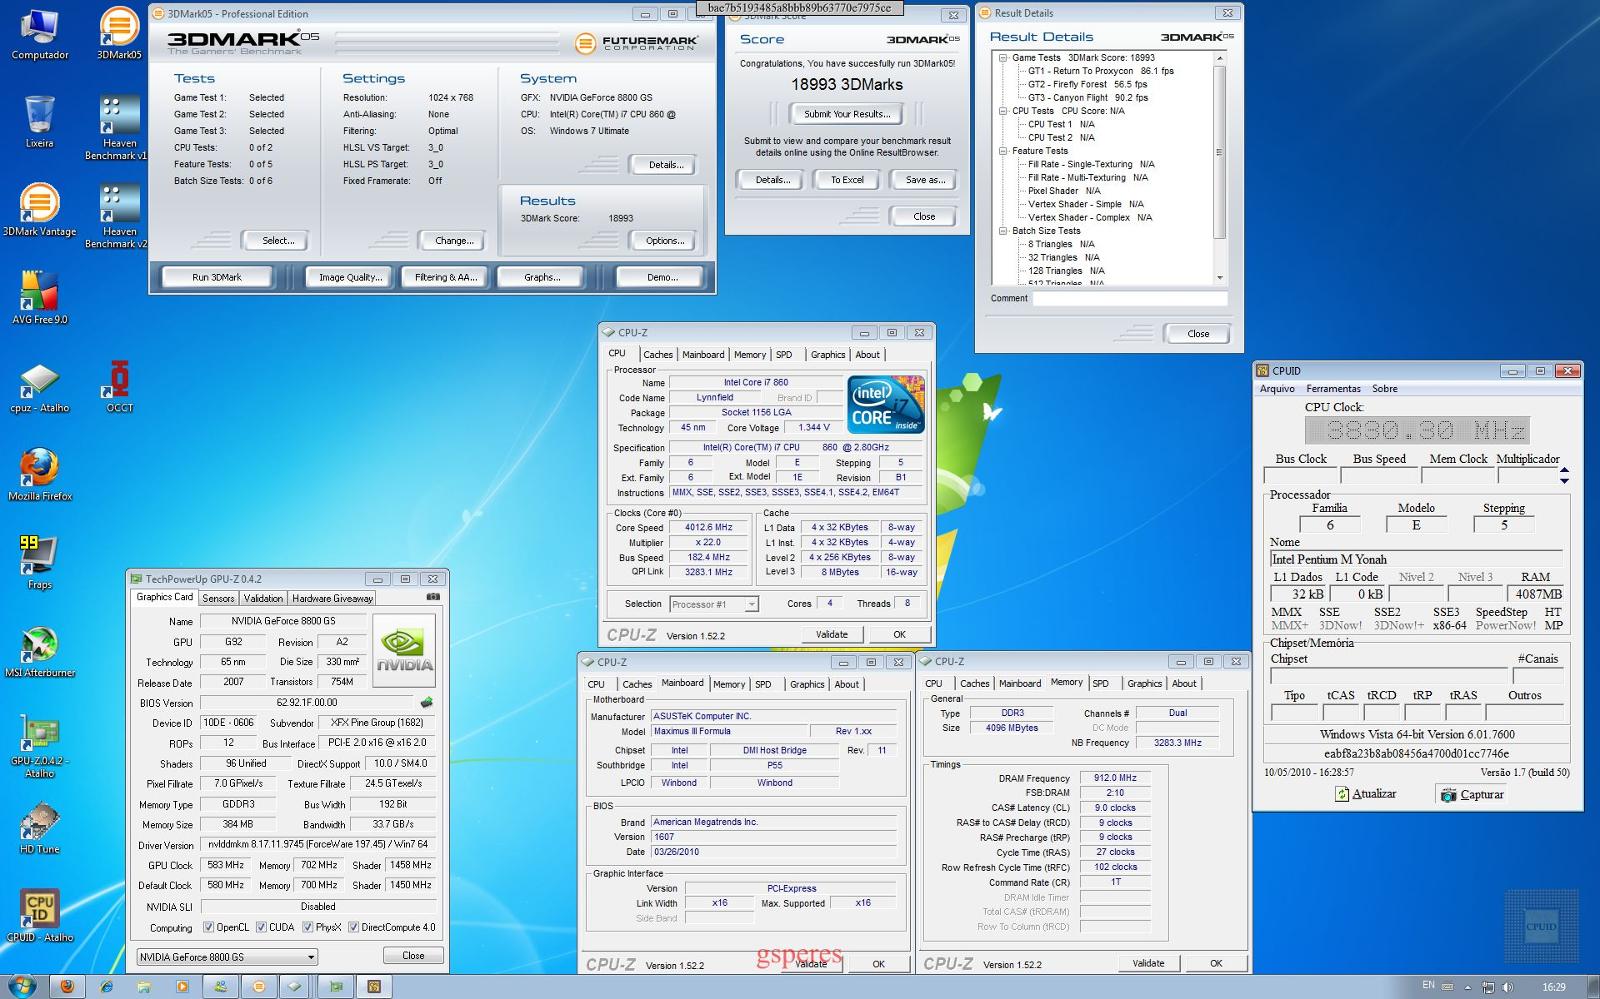This screenshot has width=1600, height=999.
Task: Open the MSI Afterburner desktop shortcut
Action: [x=40, y=651]
